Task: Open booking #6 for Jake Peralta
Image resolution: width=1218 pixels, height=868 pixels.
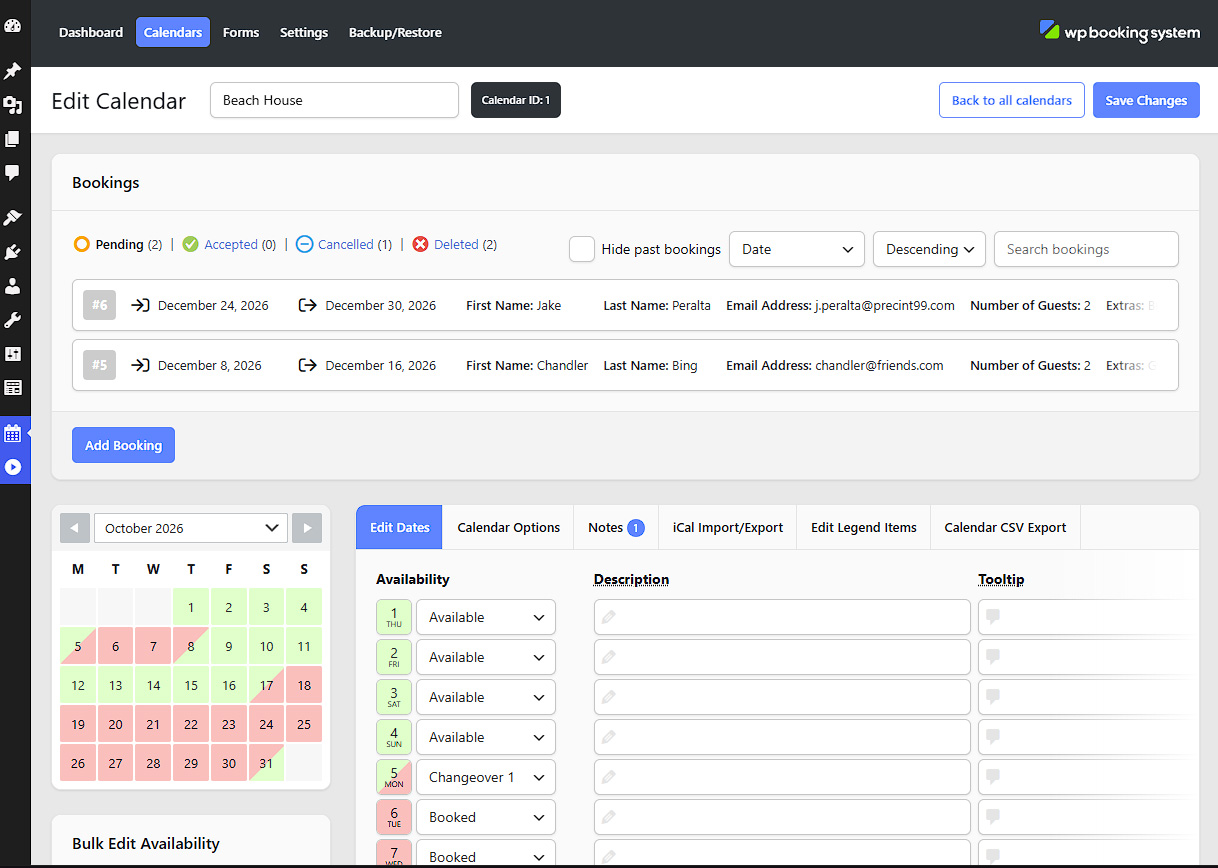Action: pos(625,305)
